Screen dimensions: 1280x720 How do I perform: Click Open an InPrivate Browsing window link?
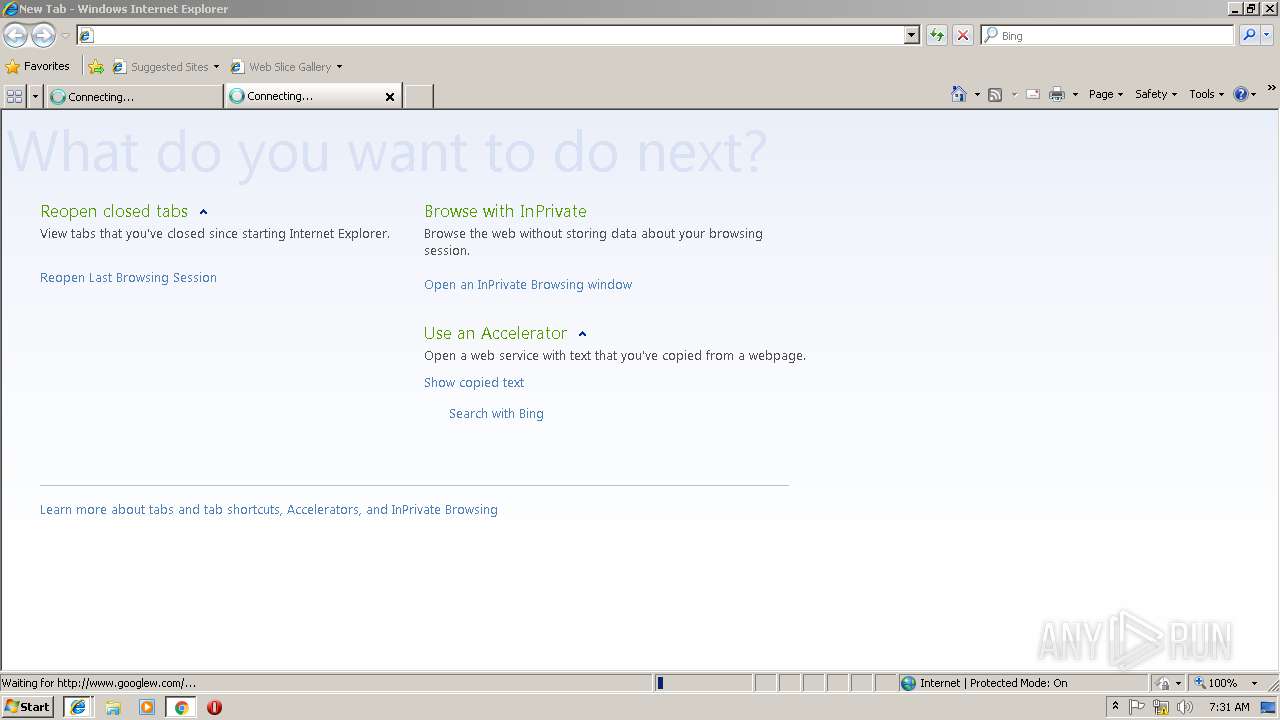click(x=528, y=285)
